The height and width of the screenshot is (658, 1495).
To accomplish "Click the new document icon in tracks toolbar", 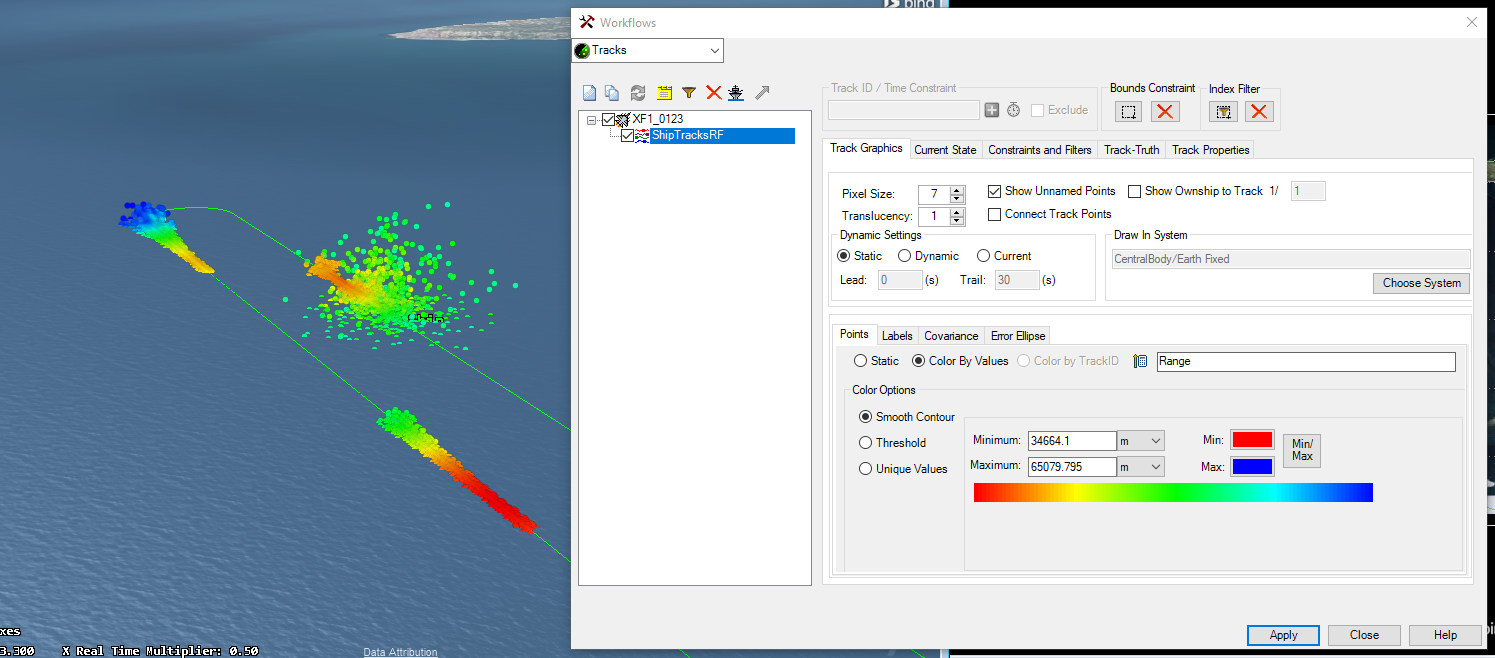I will [x=590, y=93].
